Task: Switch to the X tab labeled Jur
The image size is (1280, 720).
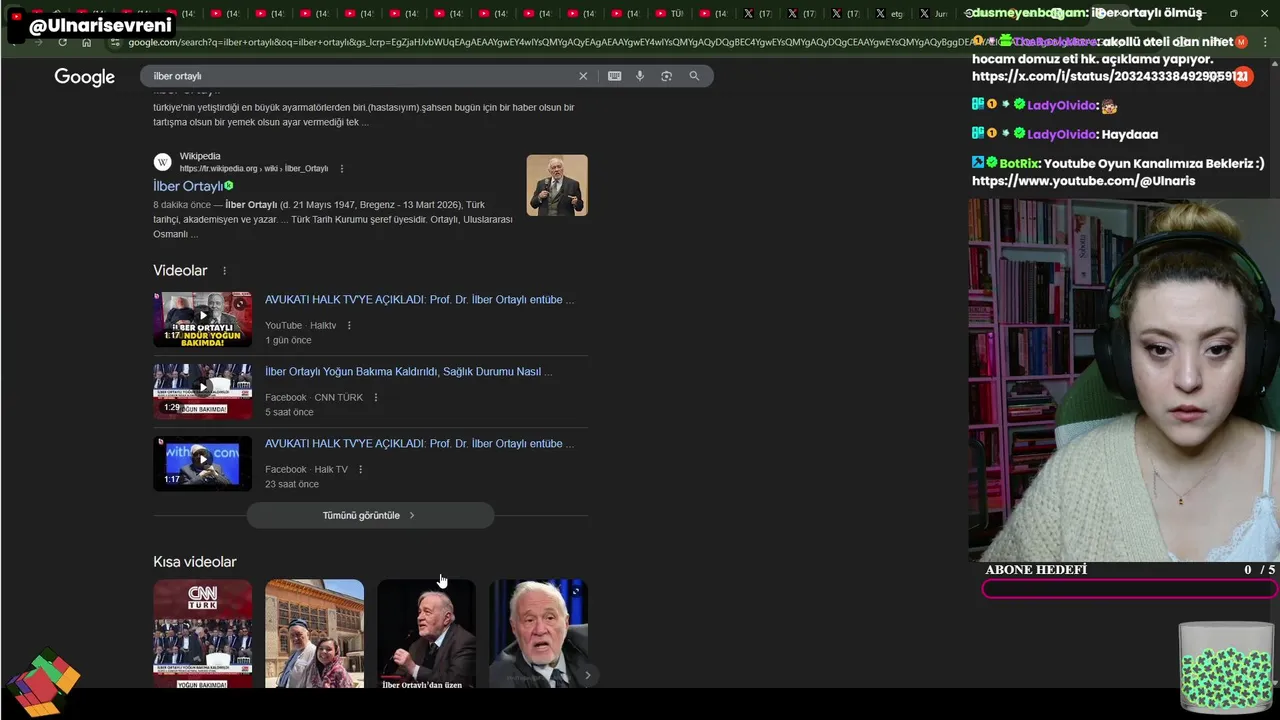Action: [933, 14]
